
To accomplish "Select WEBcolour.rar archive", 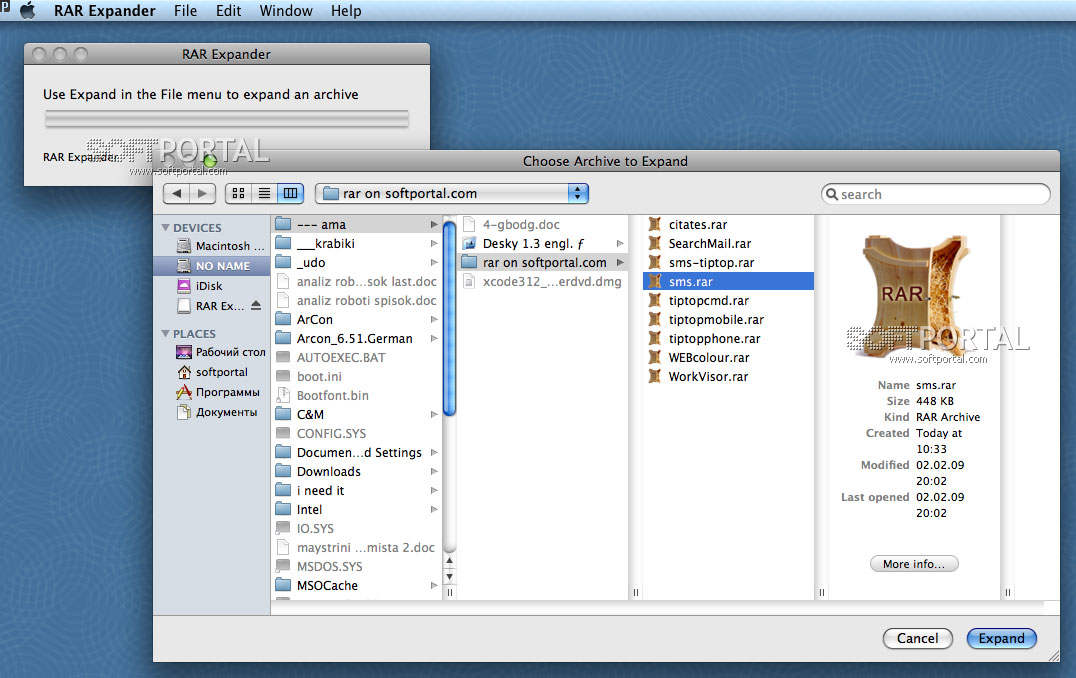I will point(728,358).
